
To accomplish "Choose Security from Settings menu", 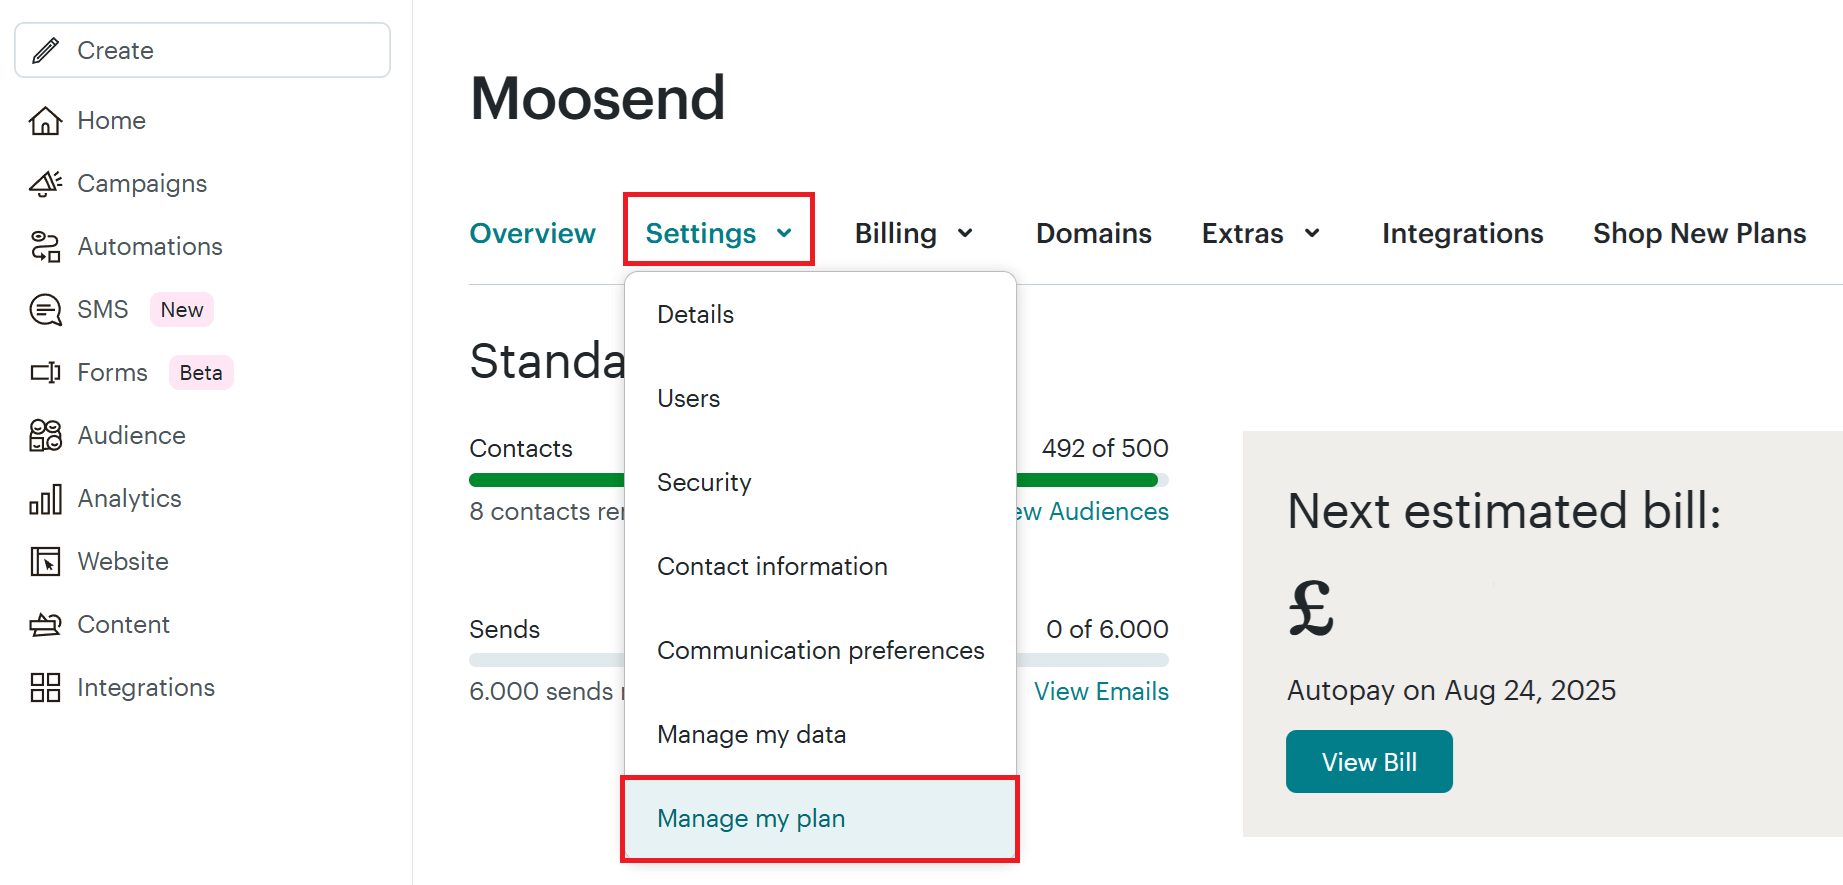I will 704,482.
